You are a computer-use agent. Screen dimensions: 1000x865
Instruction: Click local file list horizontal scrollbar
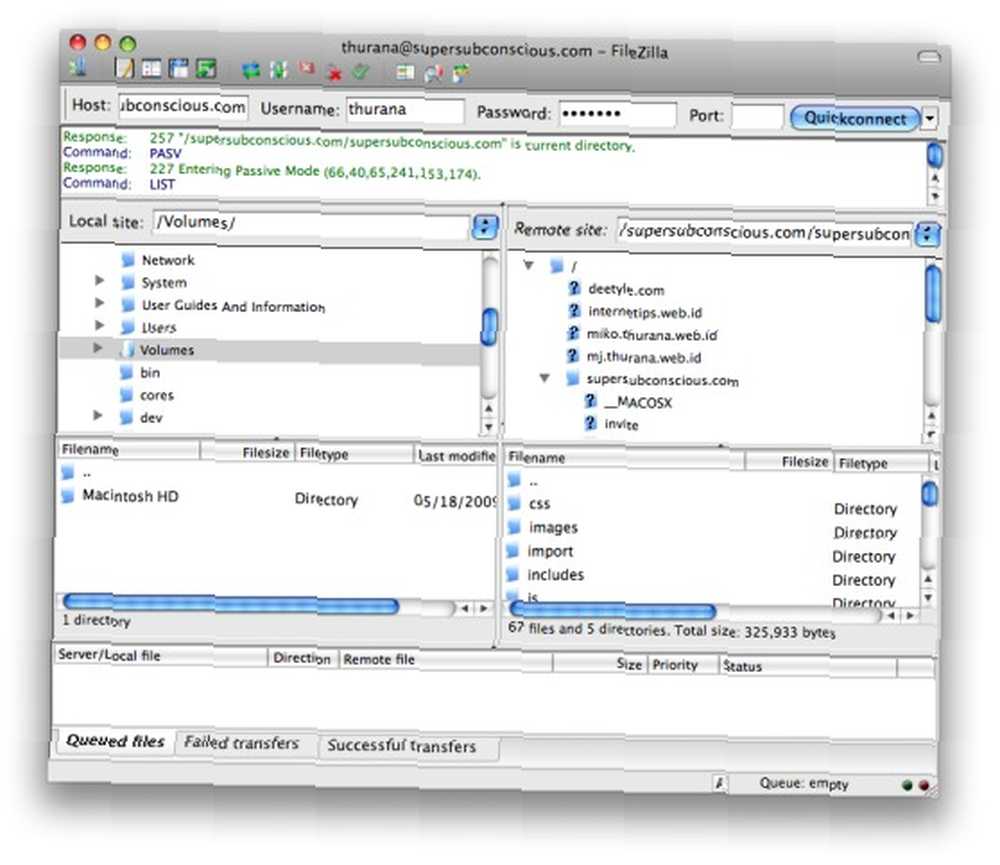pos(231,603)
